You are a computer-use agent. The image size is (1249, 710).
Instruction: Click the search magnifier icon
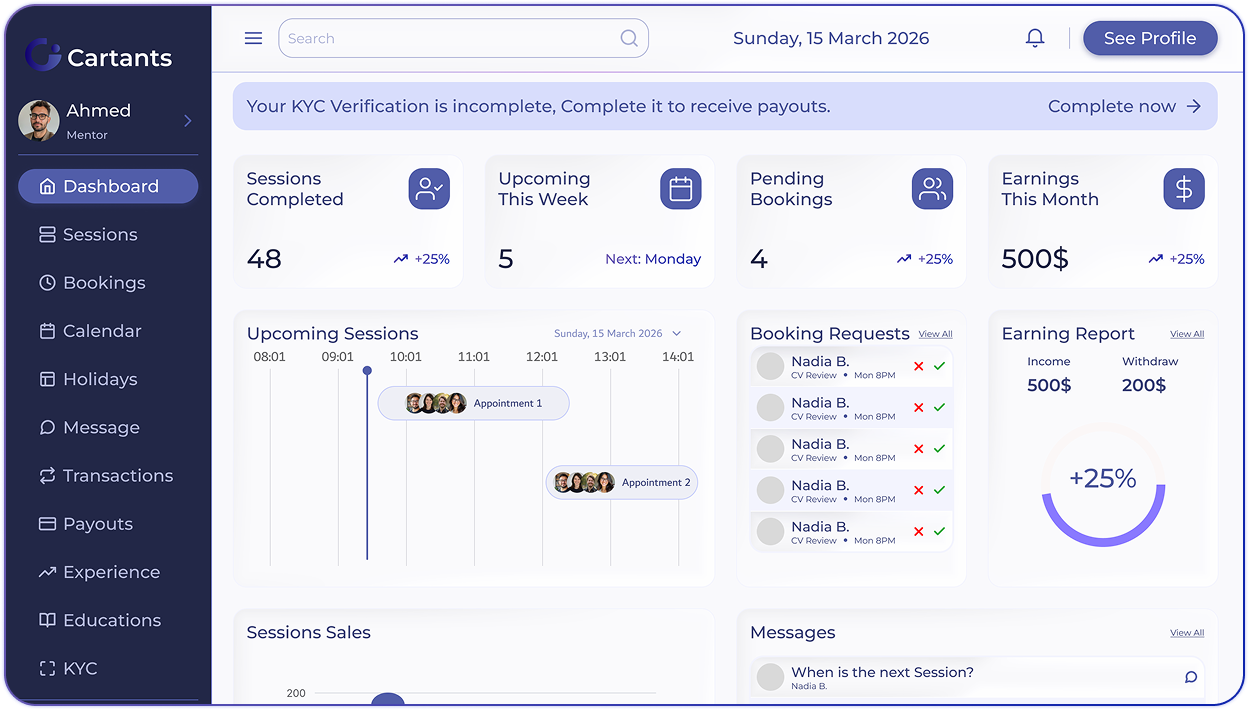coord(629,38)
